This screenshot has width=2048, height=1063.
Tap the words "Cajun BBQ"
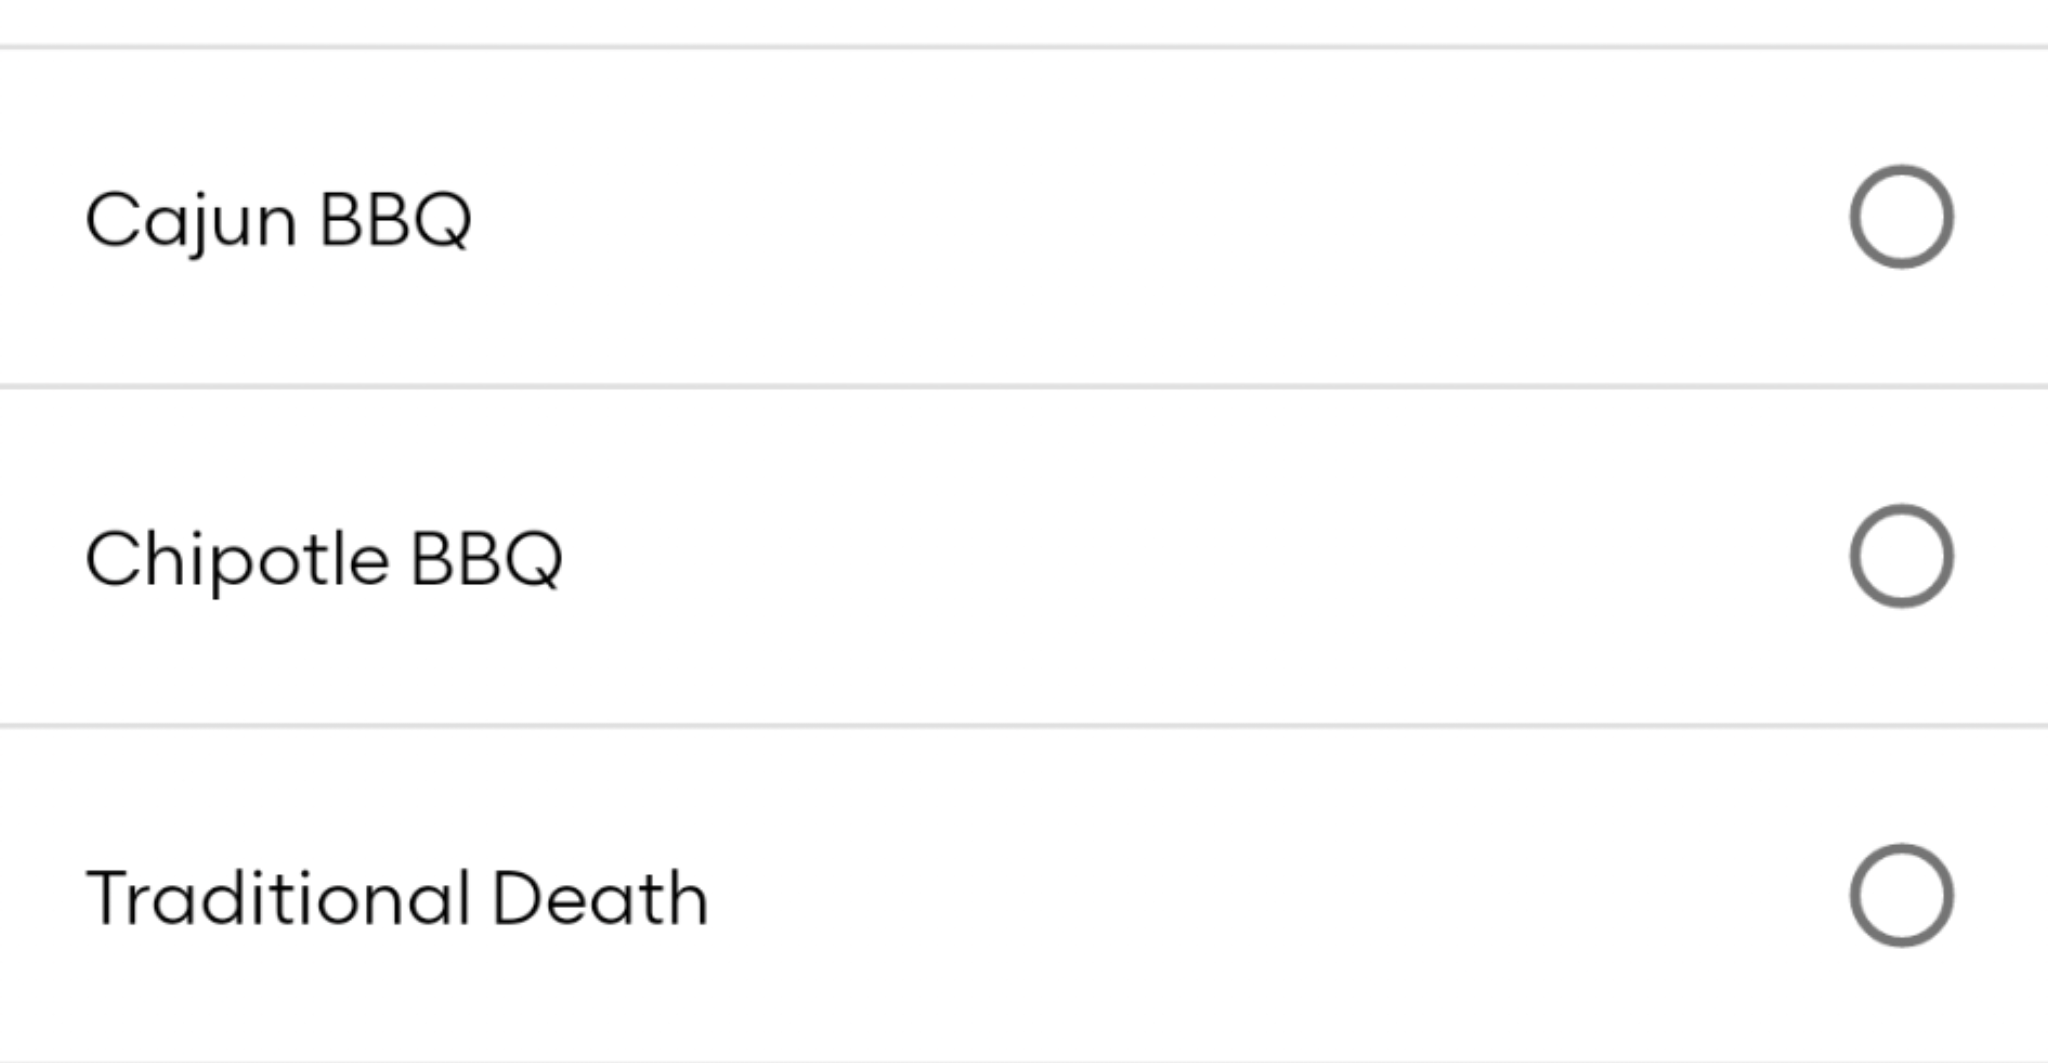(x=278, y=219)
